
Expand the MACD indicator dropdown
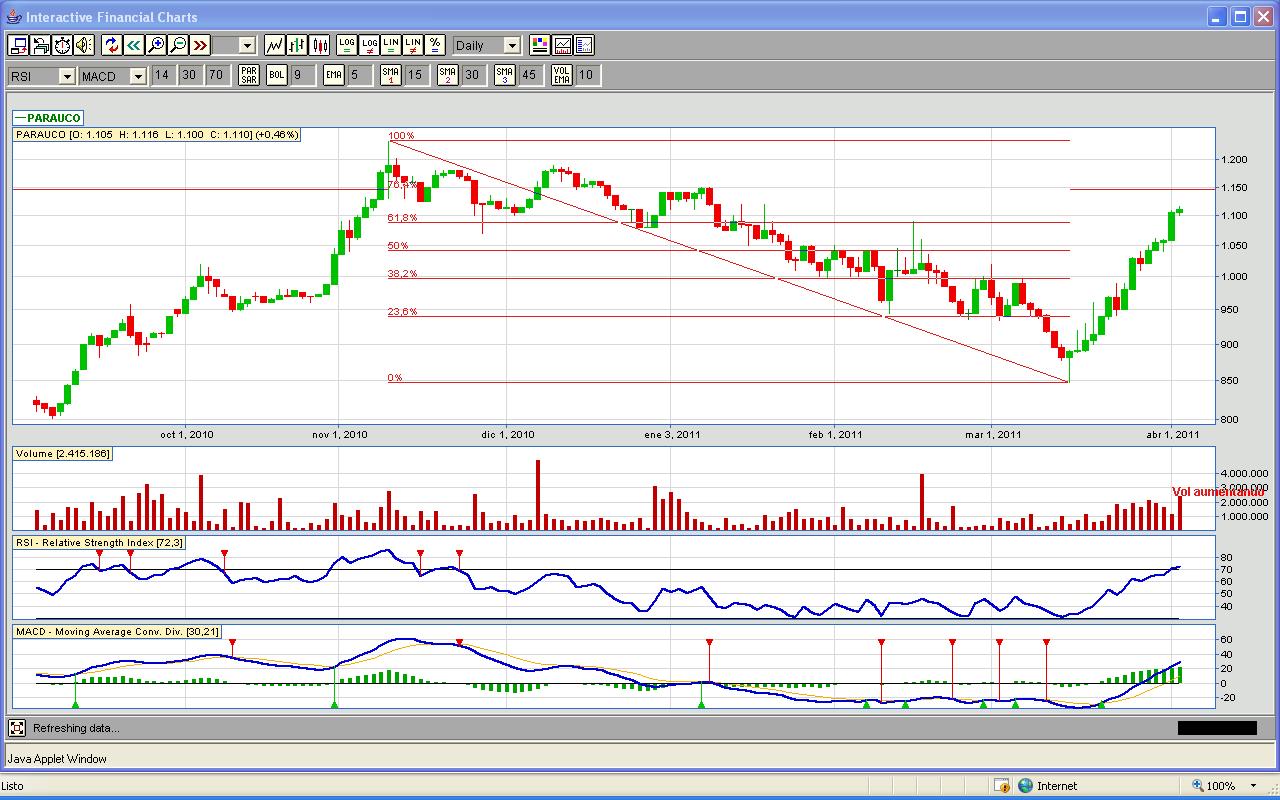pos(138,76)
